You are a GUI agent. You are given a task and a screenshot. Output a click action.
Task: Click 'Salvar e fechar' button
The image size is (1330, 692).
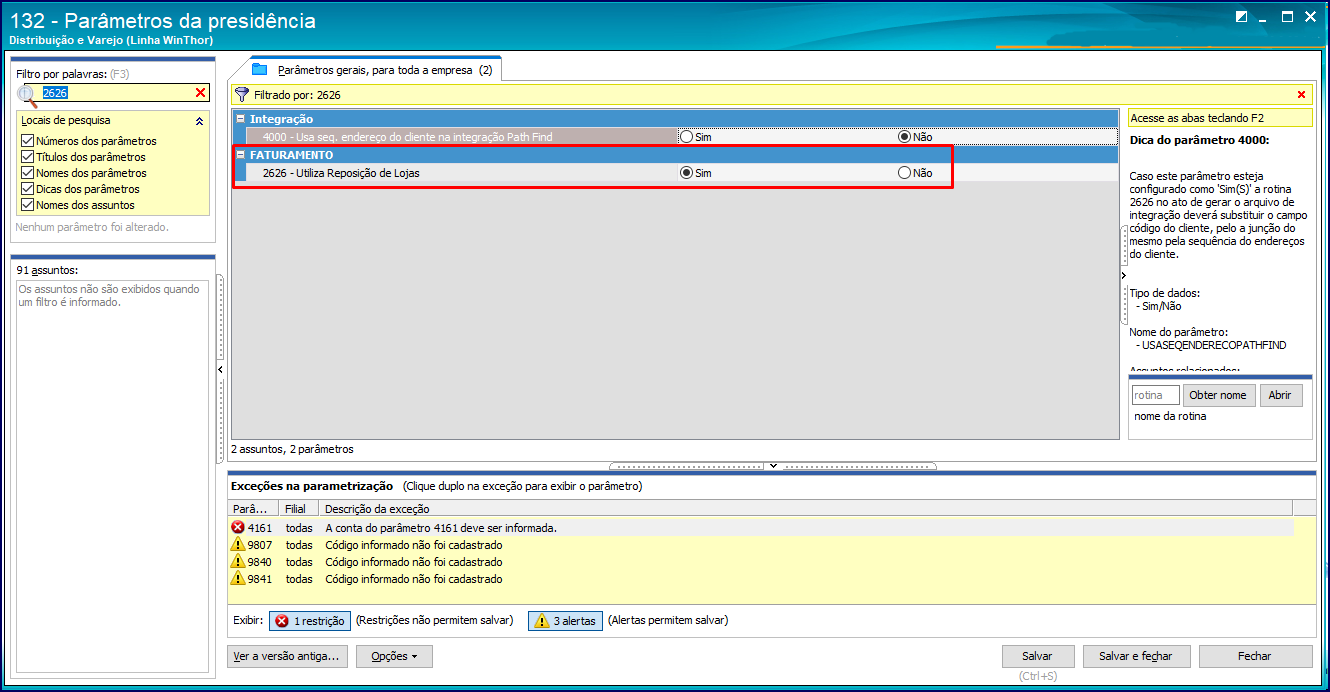pyautogui.click(x=1135, y=657)
